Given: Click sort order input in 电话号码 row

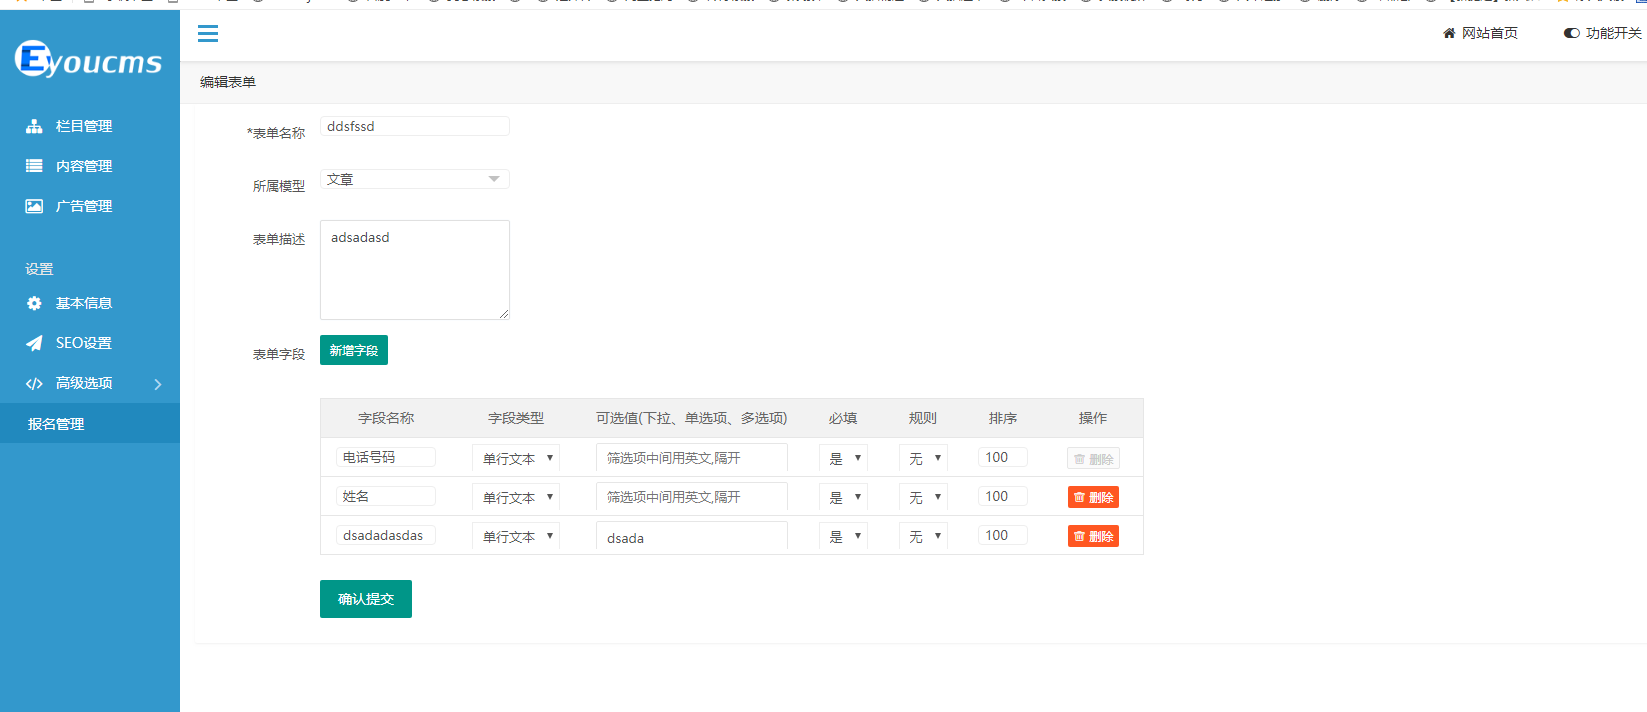Looking at the screenshot, I should (x=1003, y=457).
